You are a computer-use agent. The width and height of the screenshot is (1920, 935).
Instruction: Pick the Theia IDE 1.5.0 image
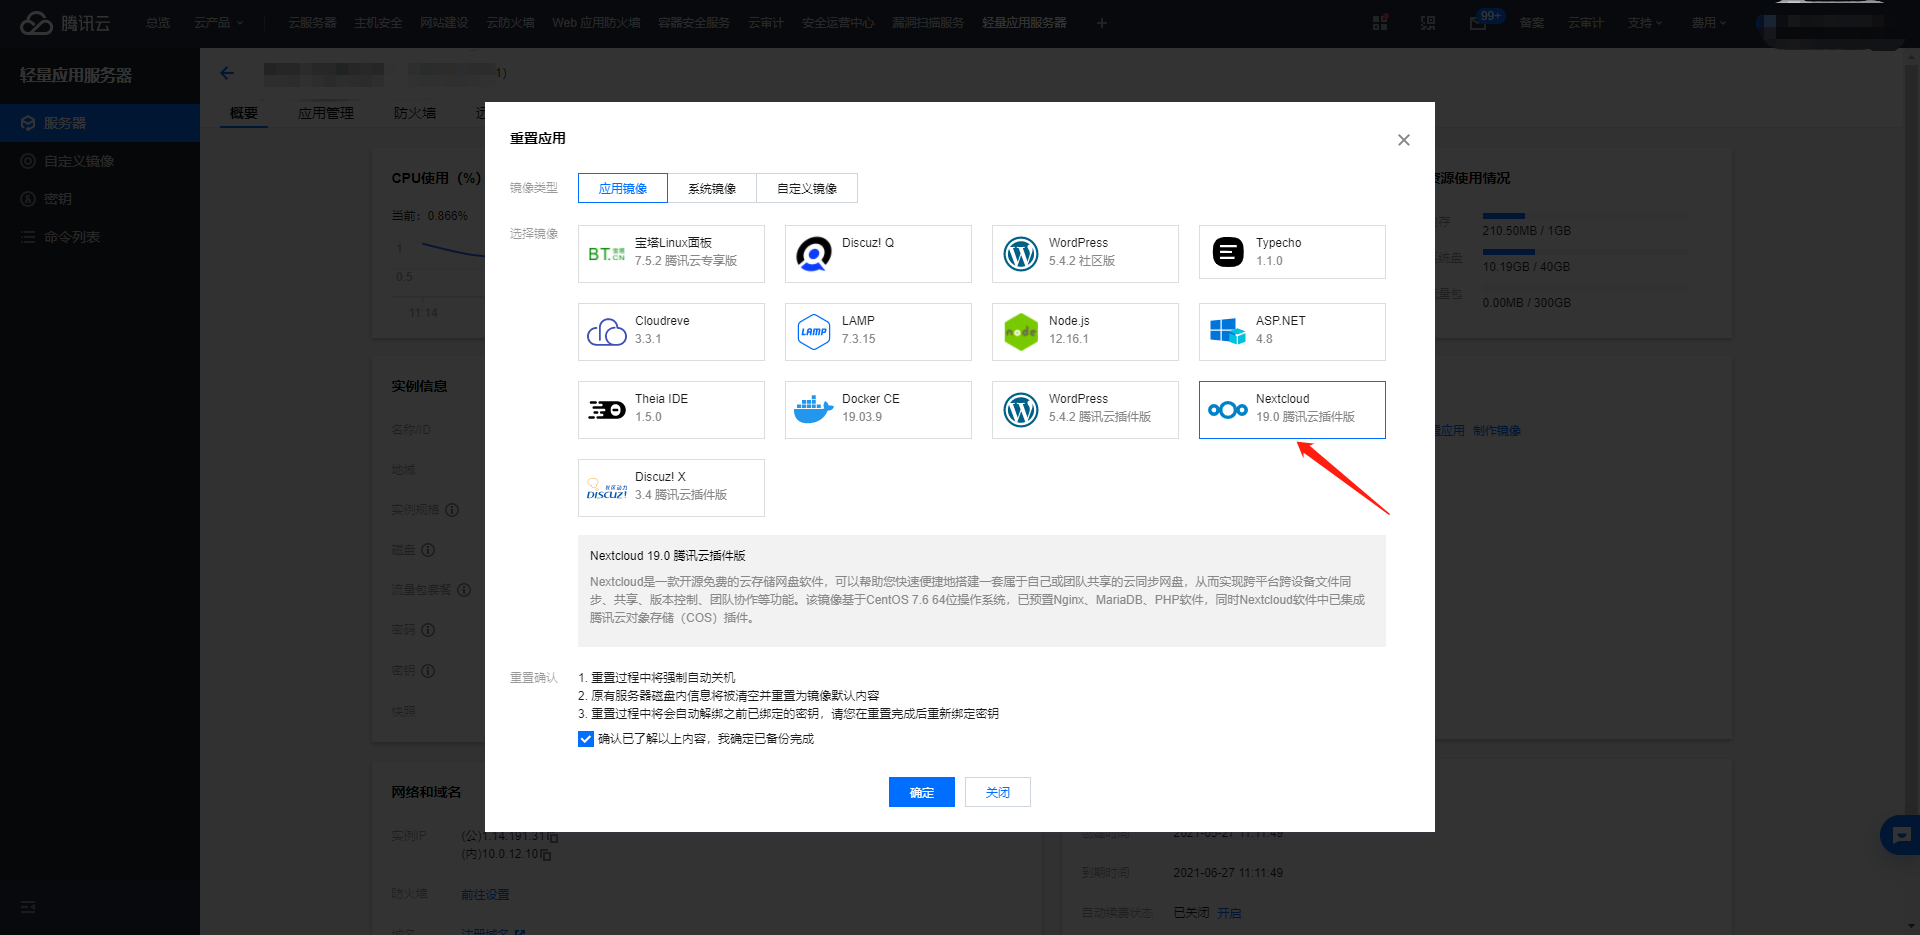pos(671,410)
